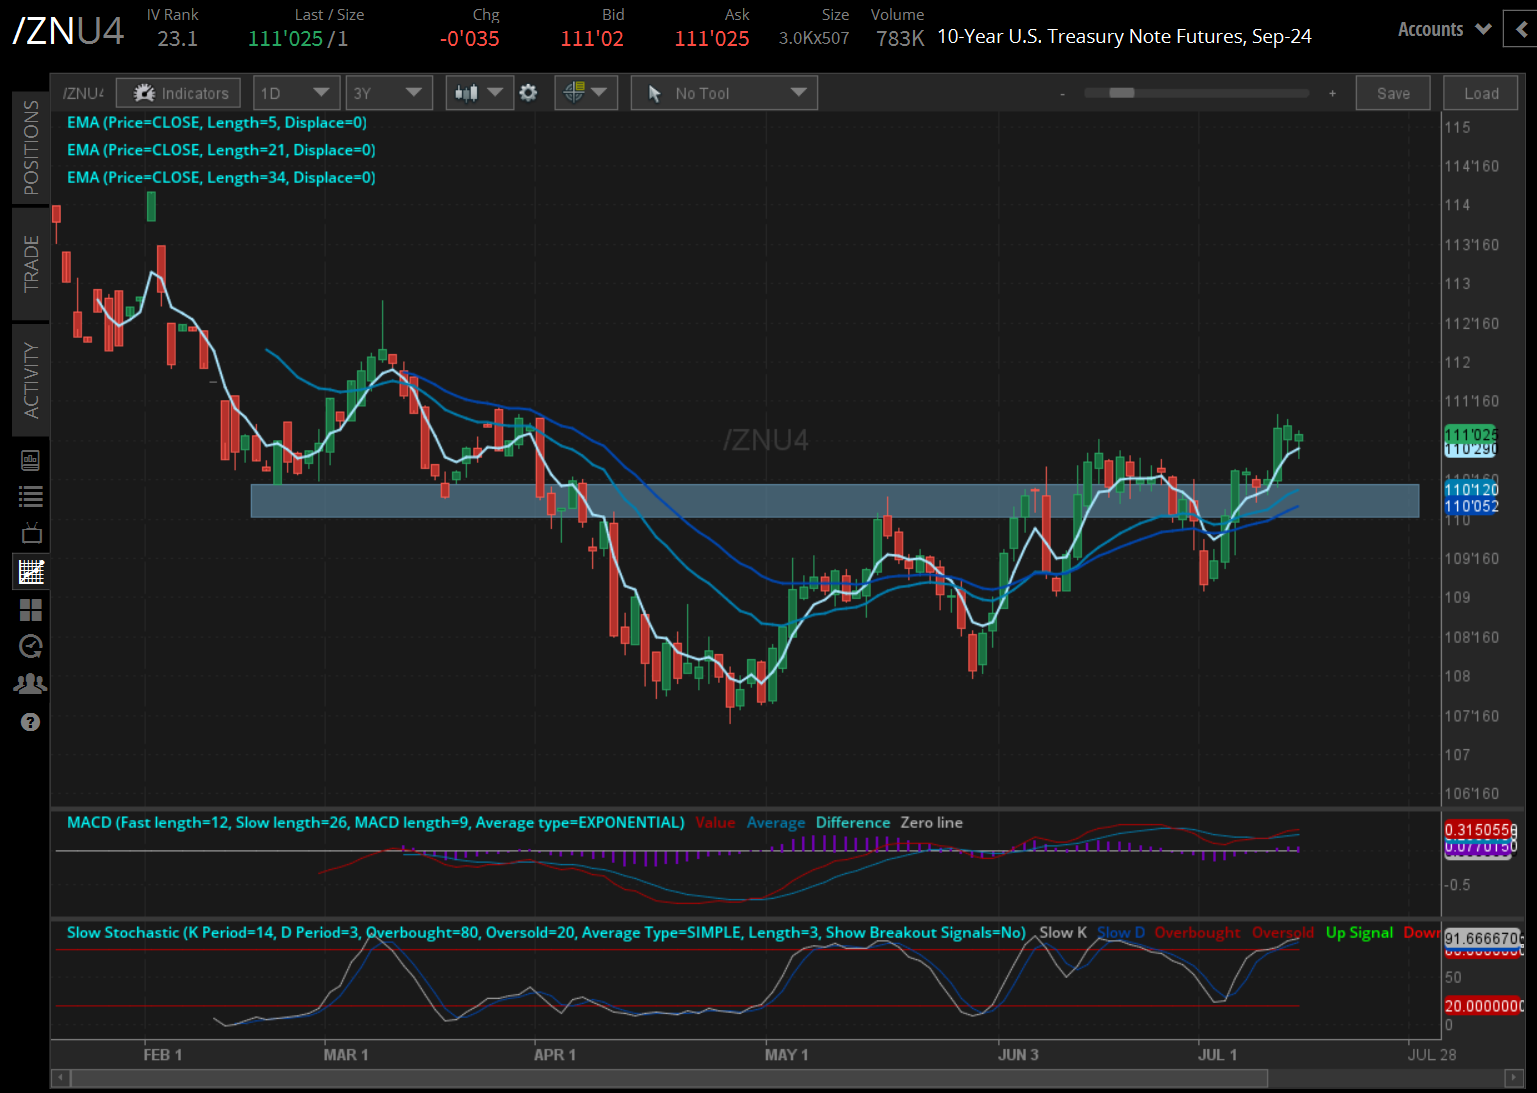The width and height of the screenshot is (1537, 1093).
Task: Click the 110'120 EMA price tag
Action: pyautogui.click(x=1471, y=489)
